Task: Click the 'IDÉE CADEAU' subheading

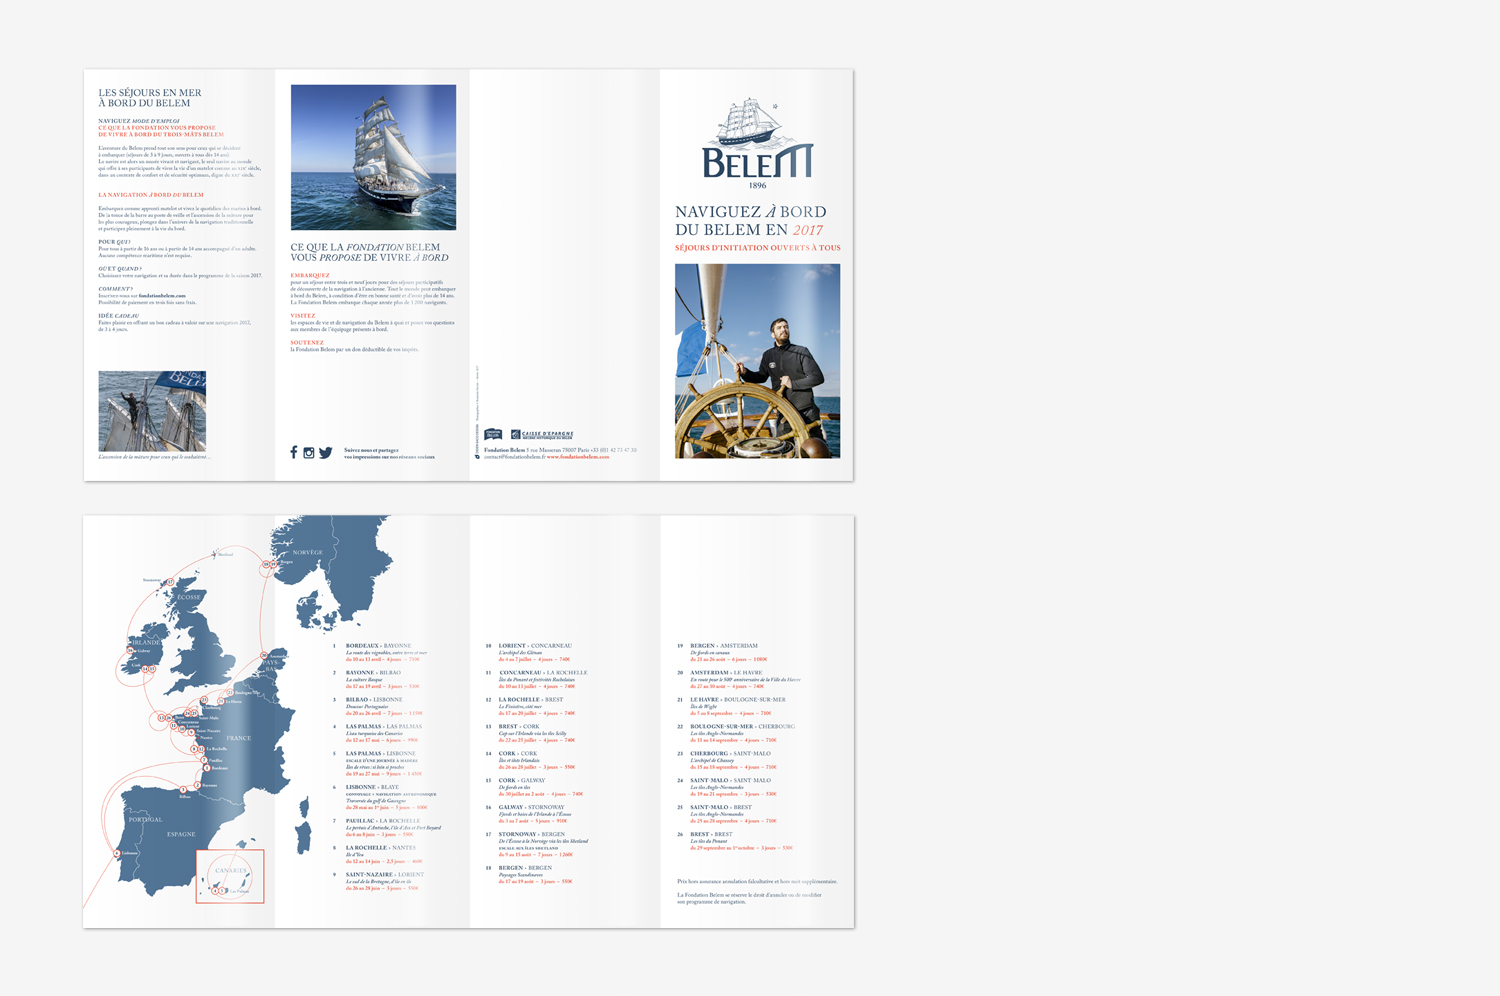Action: pyautogui.click(x=118, y=316)
